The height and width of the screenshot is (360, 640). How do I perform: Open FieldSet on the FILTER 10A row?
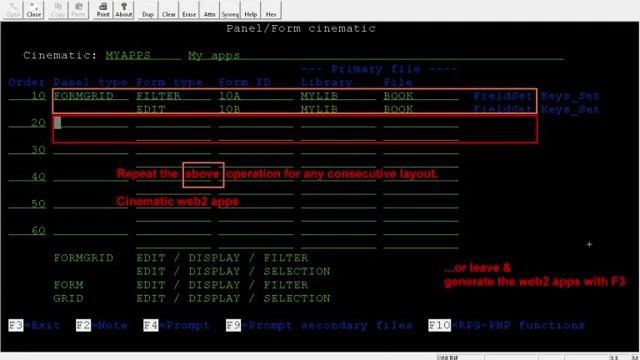coord(503,96)
